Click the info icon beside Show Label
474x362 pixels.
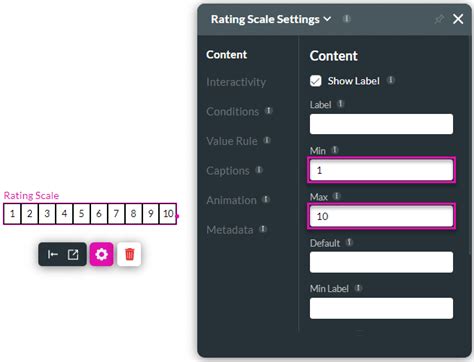391,80
